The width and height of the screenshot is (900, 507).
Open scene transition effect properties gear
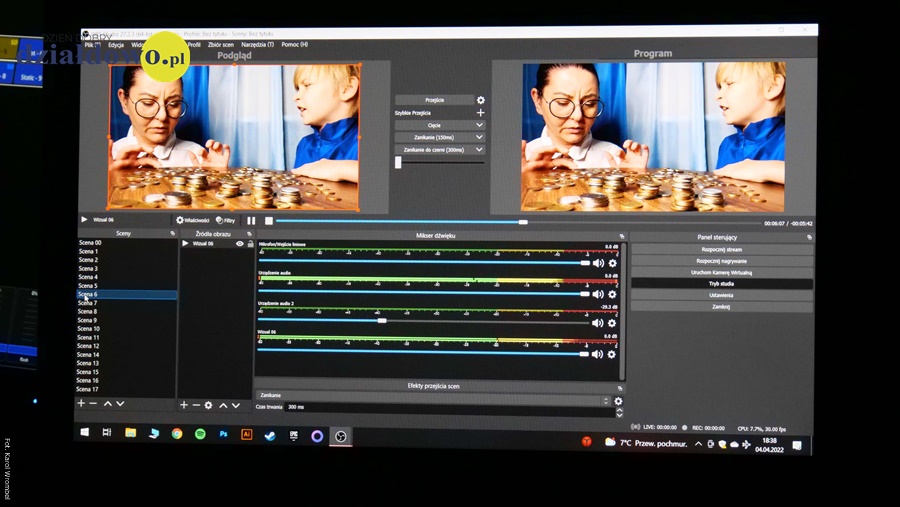click(618, 401)
